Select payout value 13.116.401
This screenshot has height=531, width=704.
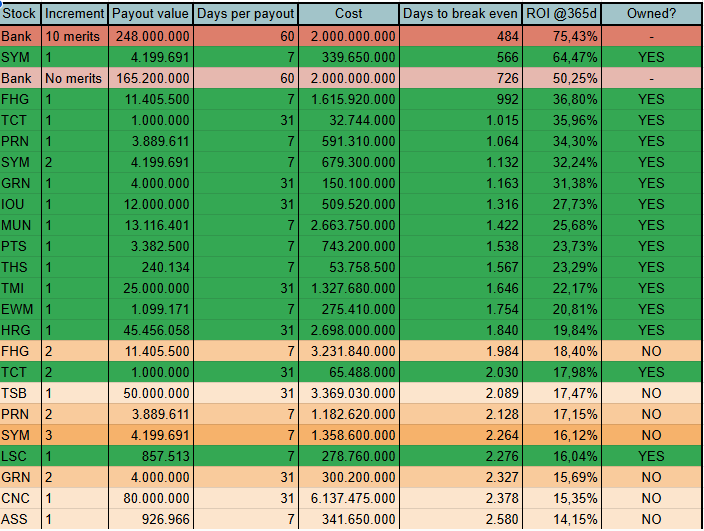click(x=150, y=225)
